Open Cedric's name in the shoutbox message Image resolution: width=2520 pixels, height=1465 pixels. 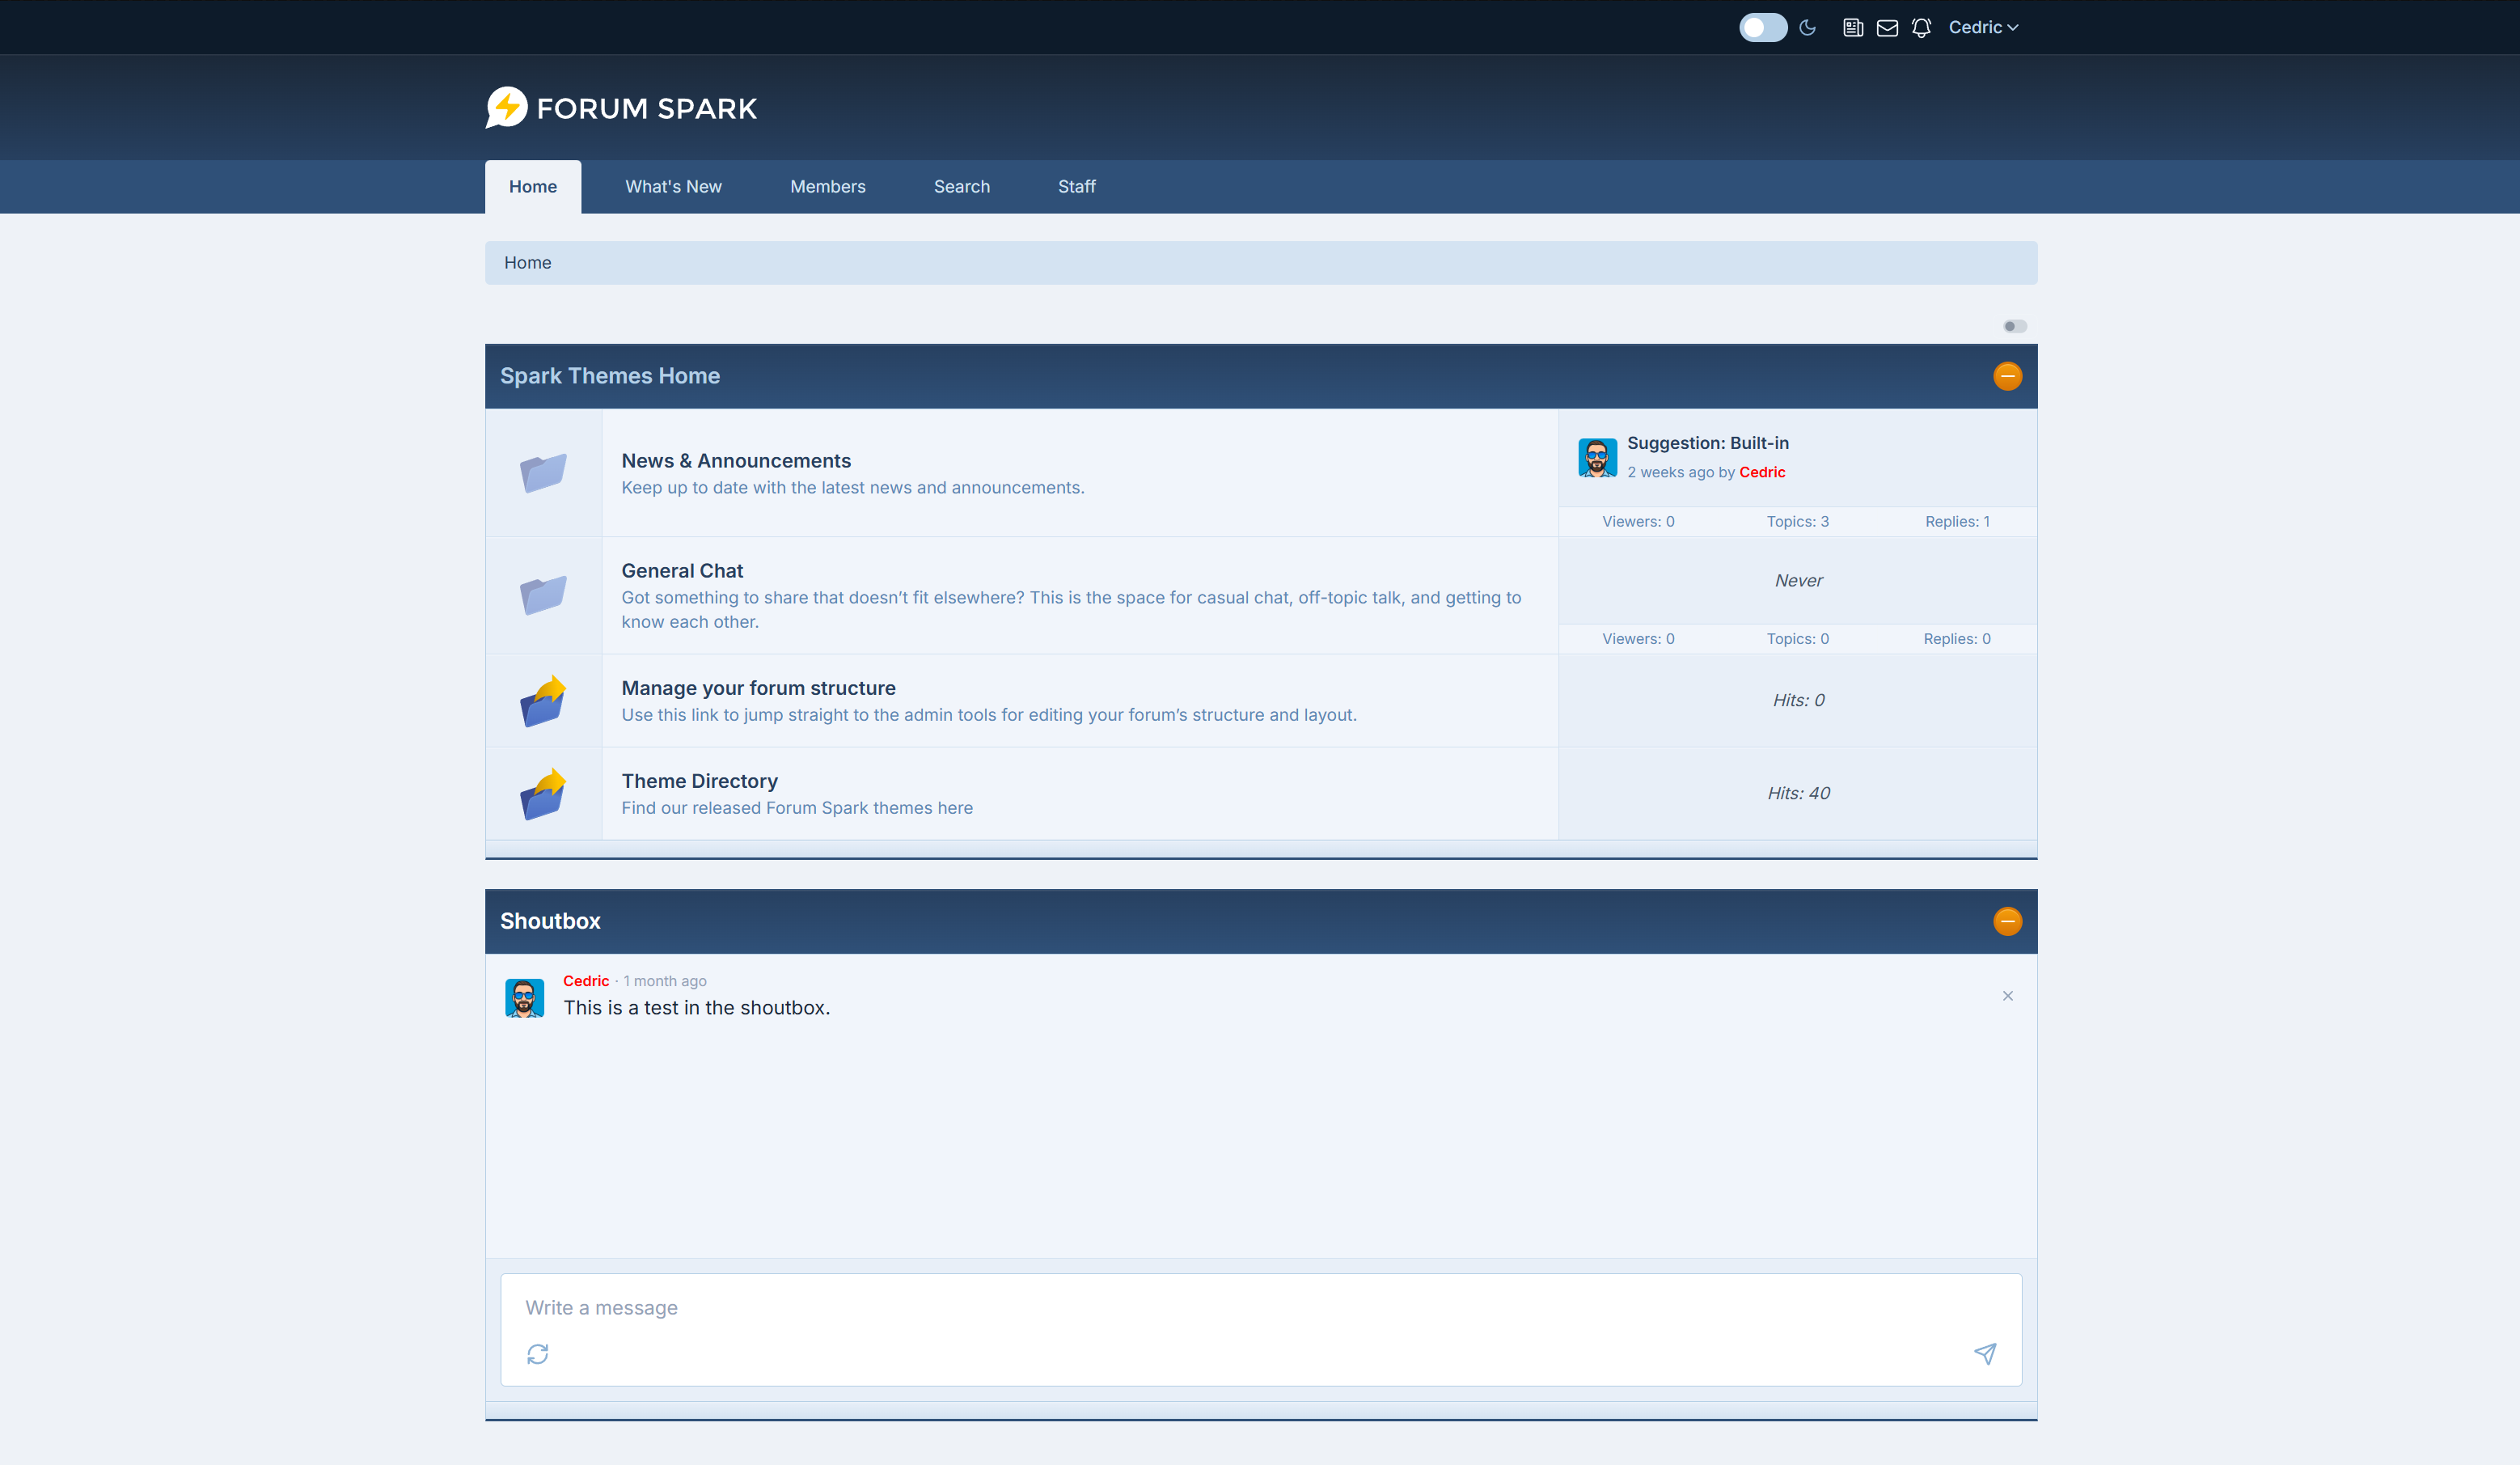(586, 981)
